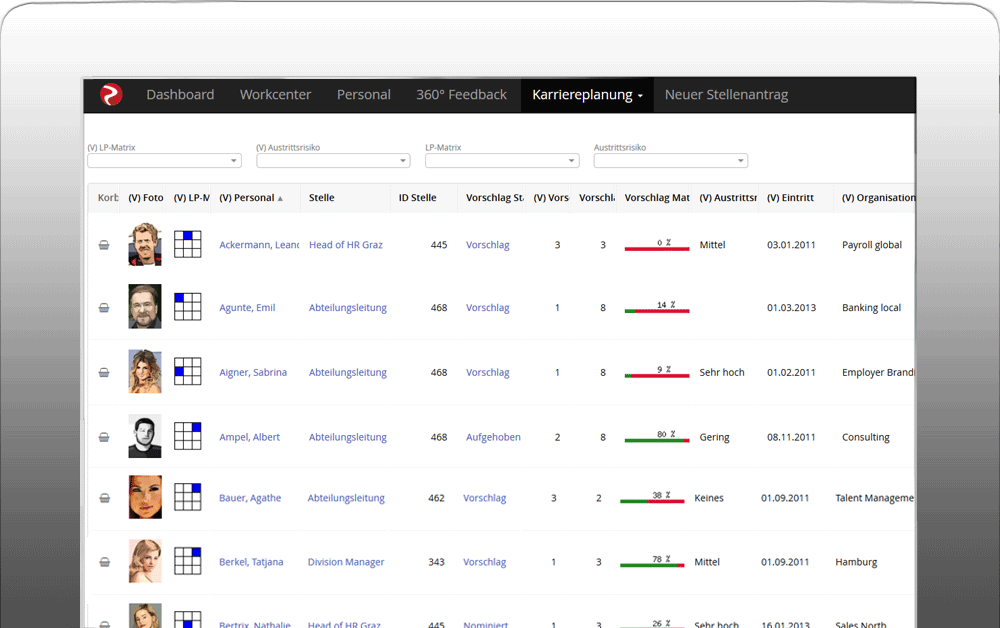
Task: Select the Consulting organisation cell
Action: coord(865,437)
